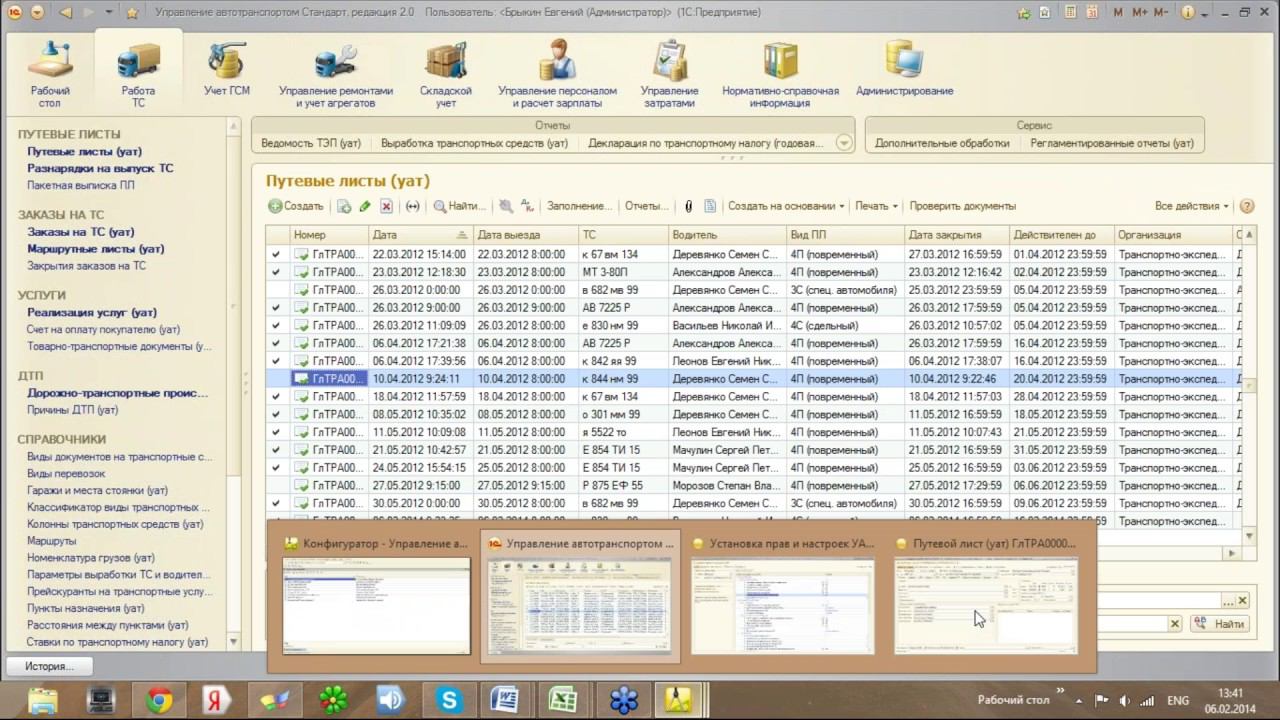
Task: Switch to Конфигуратор window thumbnail
Action: tap(376, 596)
